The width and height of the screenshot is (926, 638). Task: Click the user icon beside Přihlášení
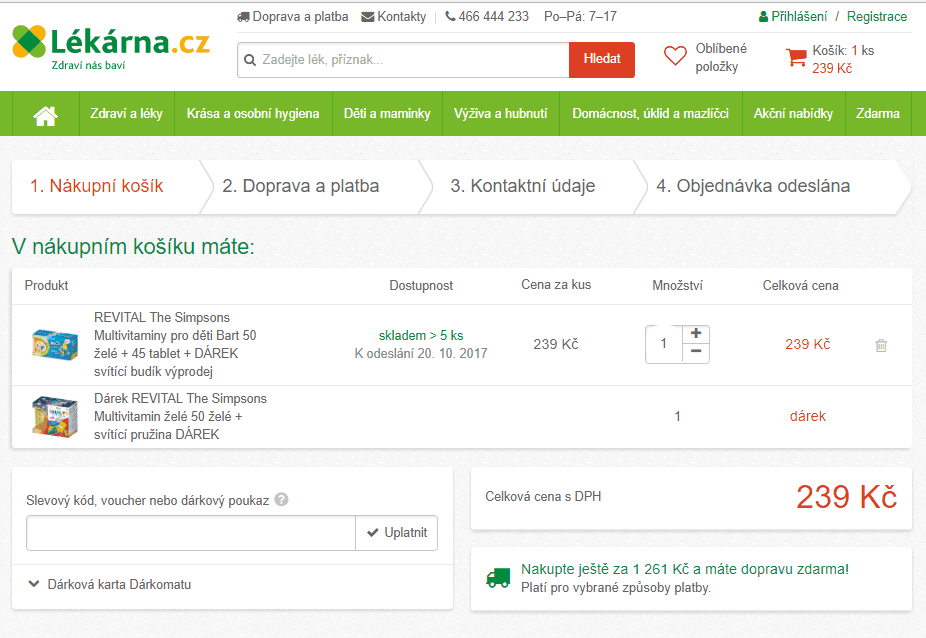pyautogui.click(x=763, y=17)
